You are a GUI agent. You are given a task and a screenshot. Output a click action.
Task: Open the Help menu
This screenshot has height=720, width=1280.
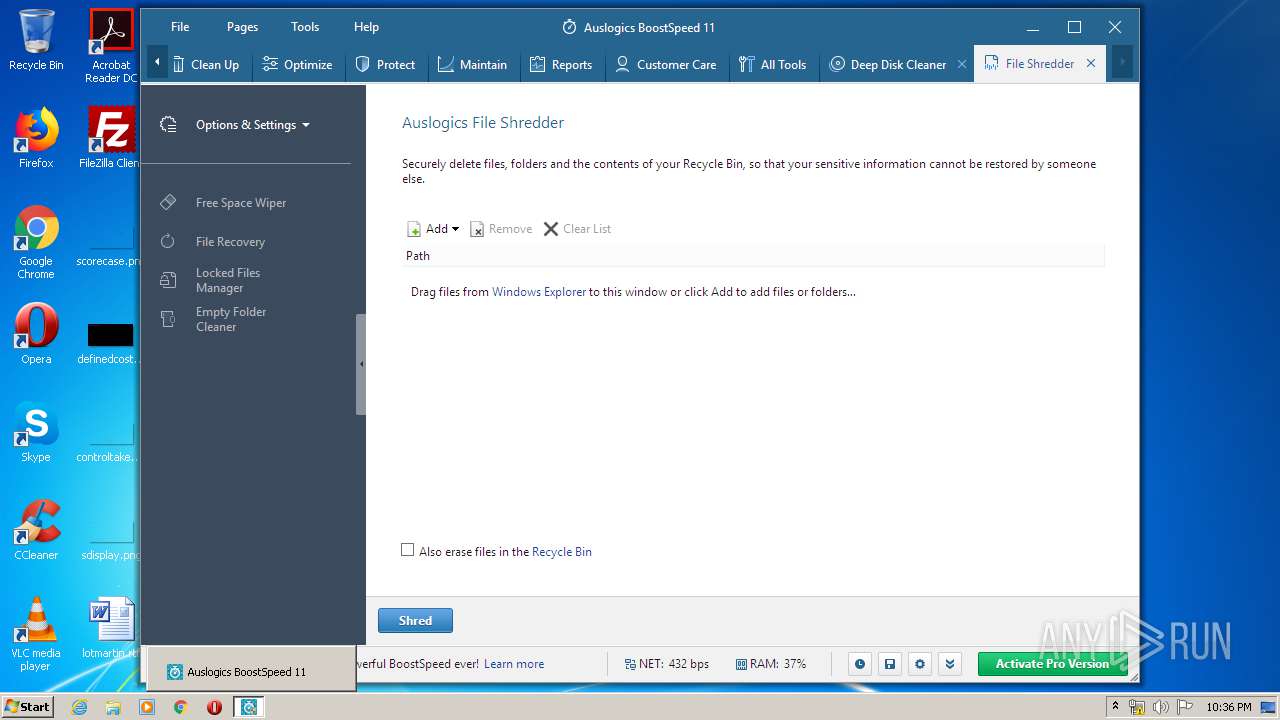pos(366,27)
